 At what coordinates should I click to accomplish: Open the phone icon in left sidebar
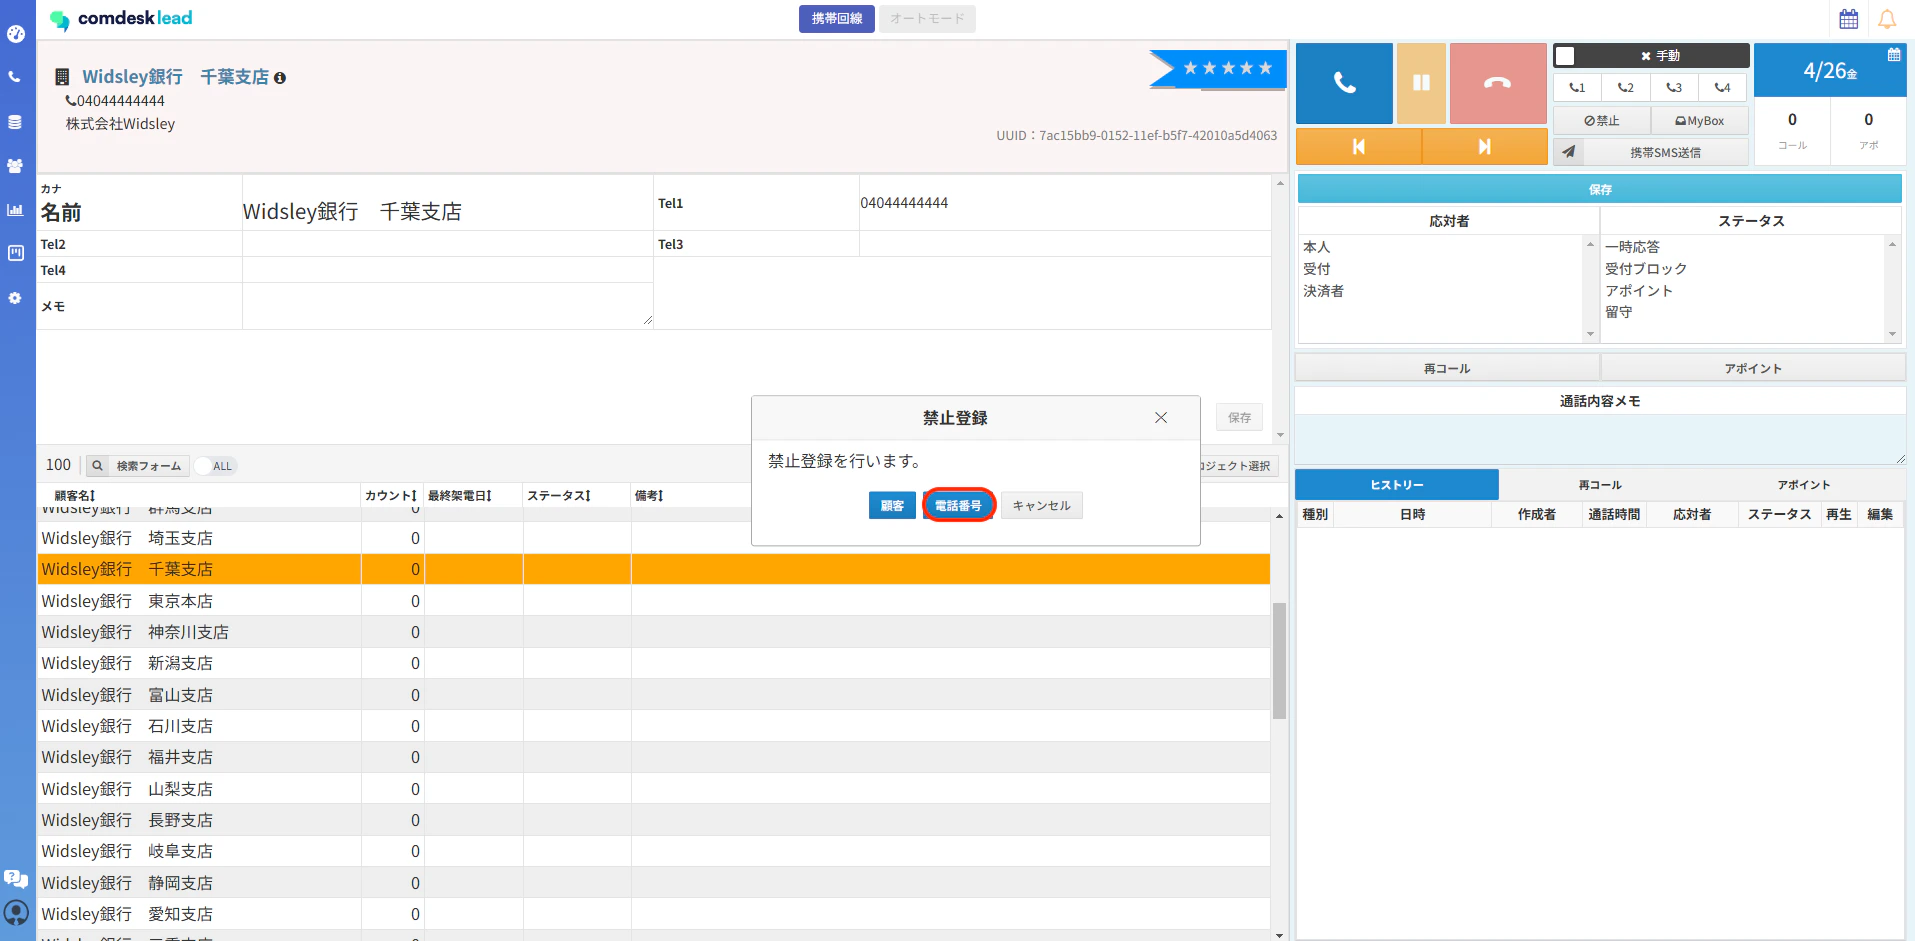click(x=15, y=77)
